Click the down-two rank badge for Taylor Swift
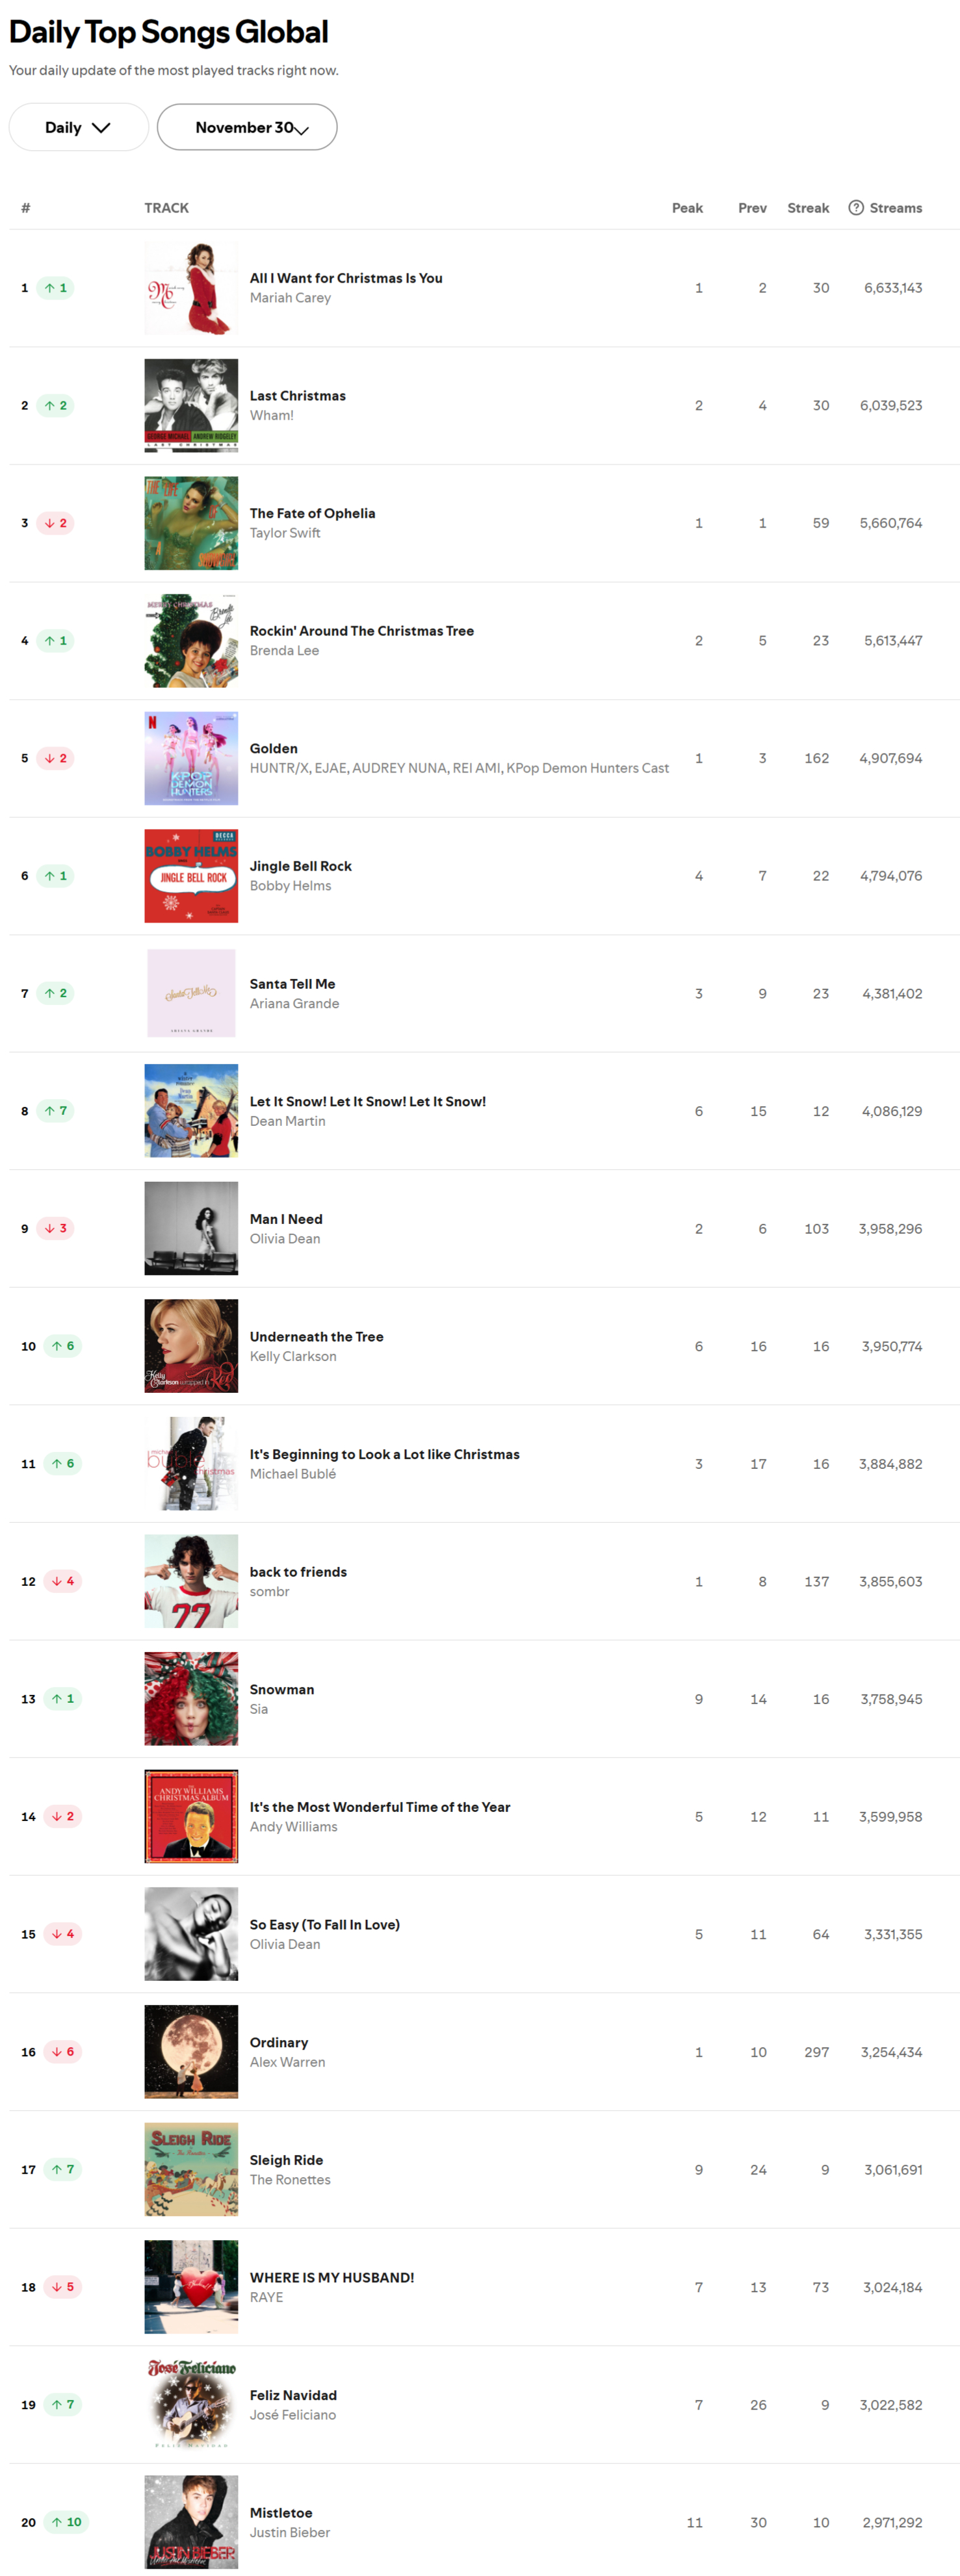This screenshot has height=2576, width=960. click(x=55, y=523)
